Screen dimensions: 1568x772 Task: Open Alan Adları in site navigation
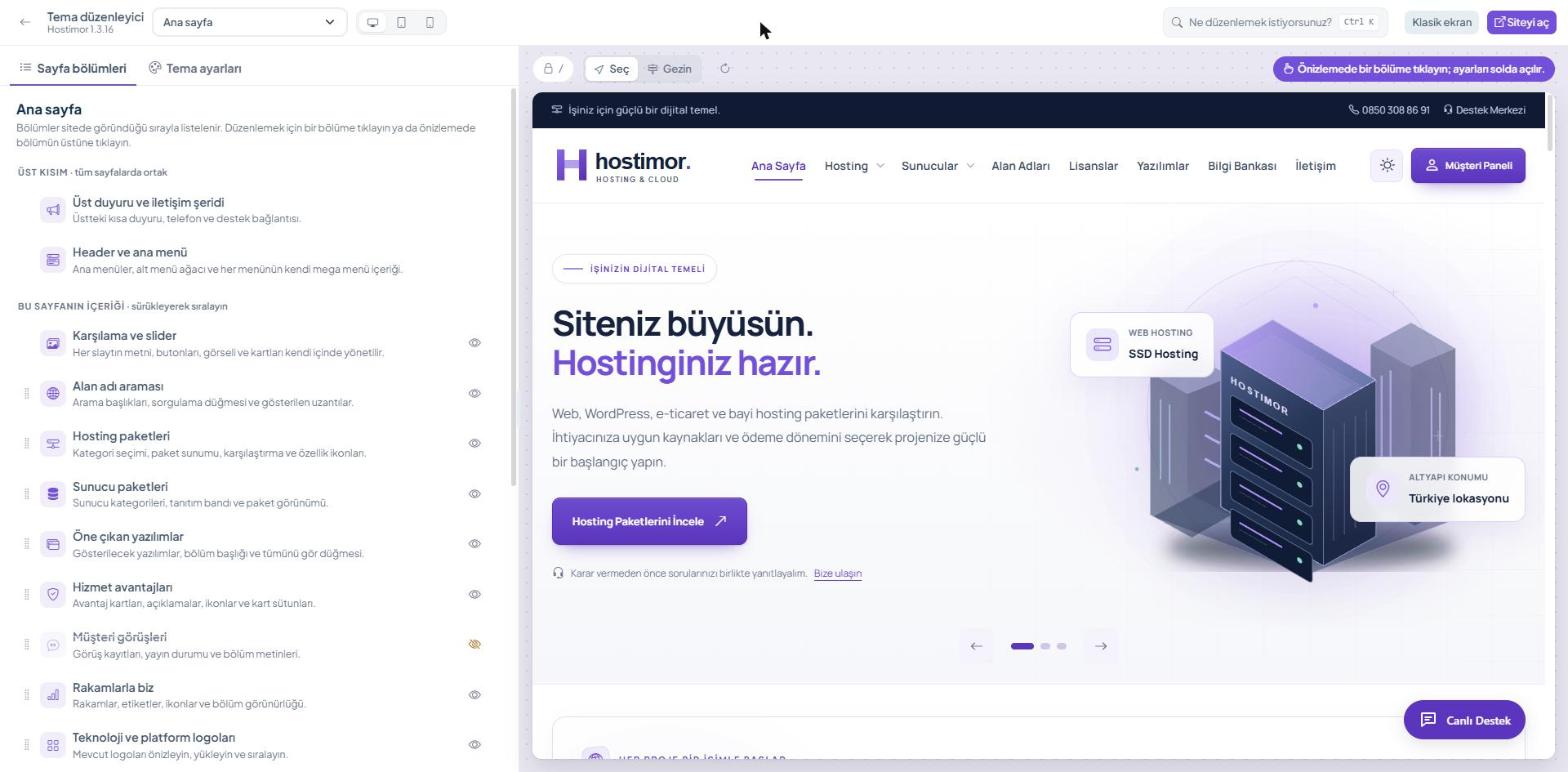coord(1020,166)
